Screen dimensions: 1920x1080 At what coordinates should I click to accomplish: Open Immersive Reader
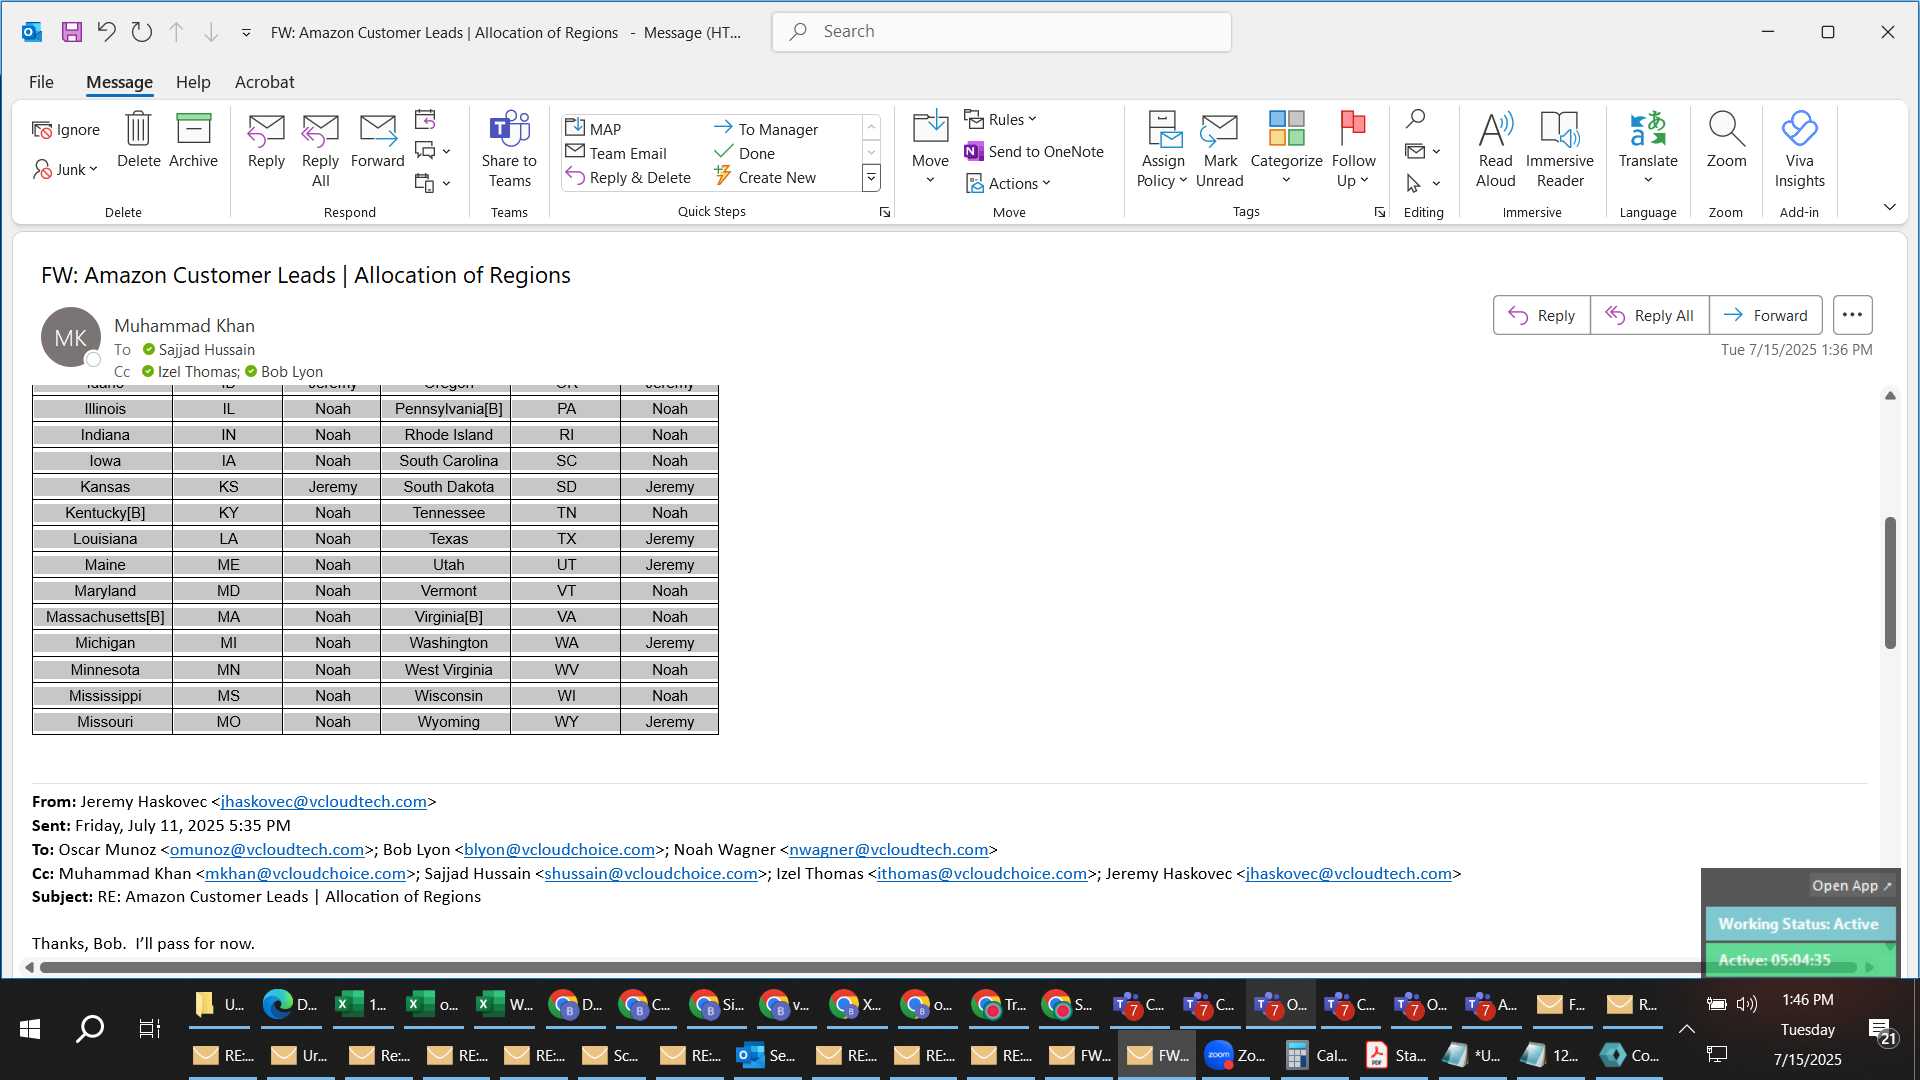click(1559, 150)
